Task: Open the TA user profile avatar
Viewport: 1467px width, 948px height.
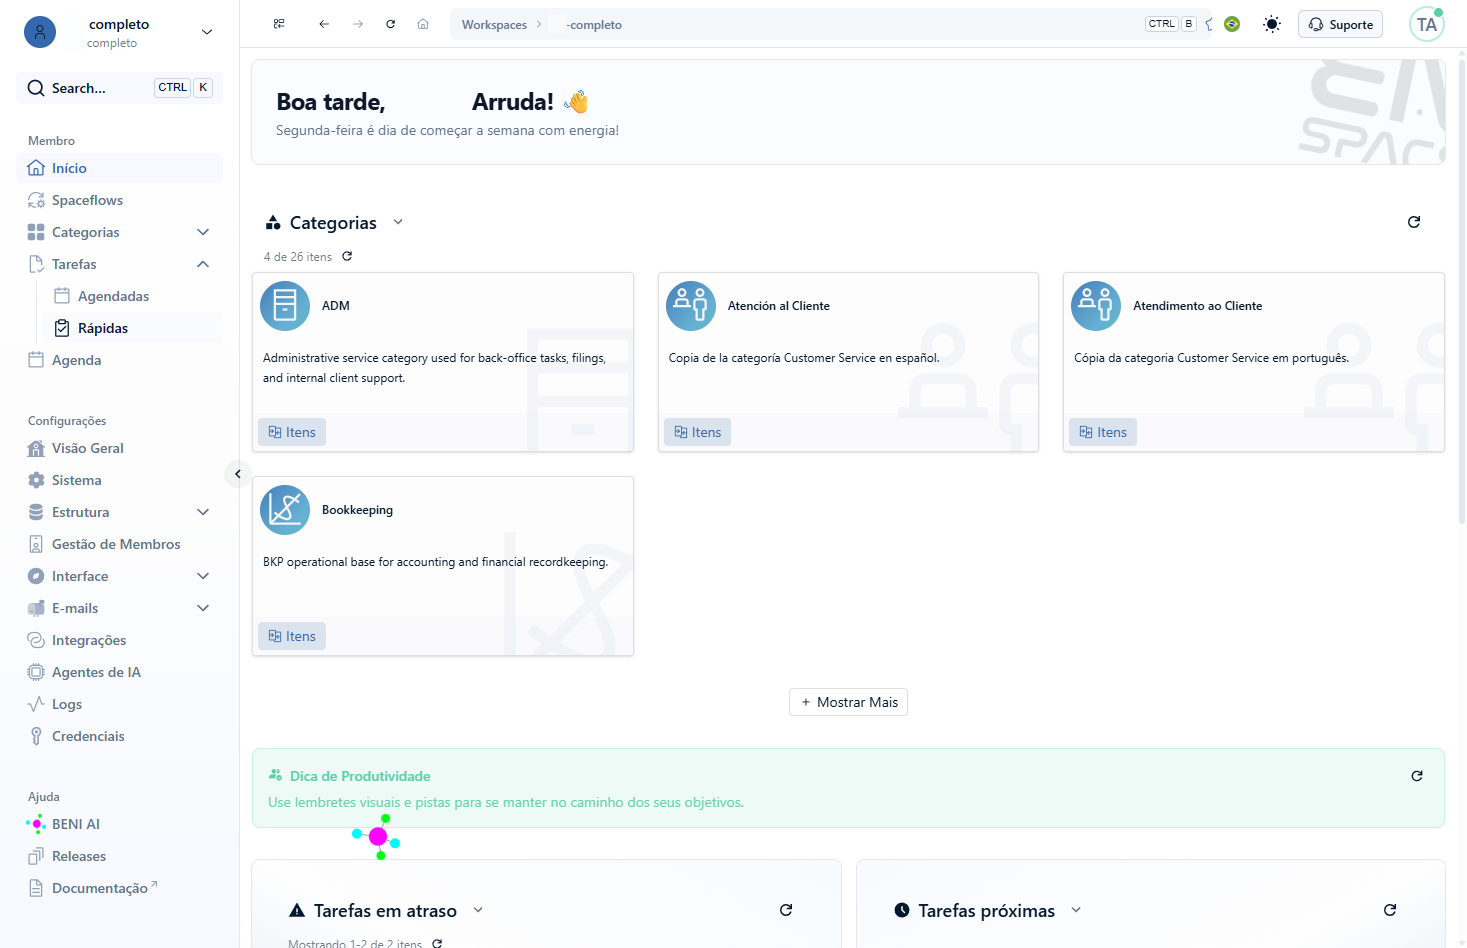Action: coord(1427,24)
